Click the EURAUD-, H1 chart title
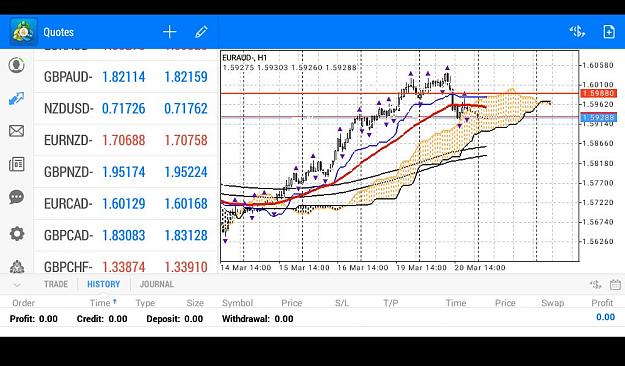Screen dimensions: 625x366 point(244,58)
